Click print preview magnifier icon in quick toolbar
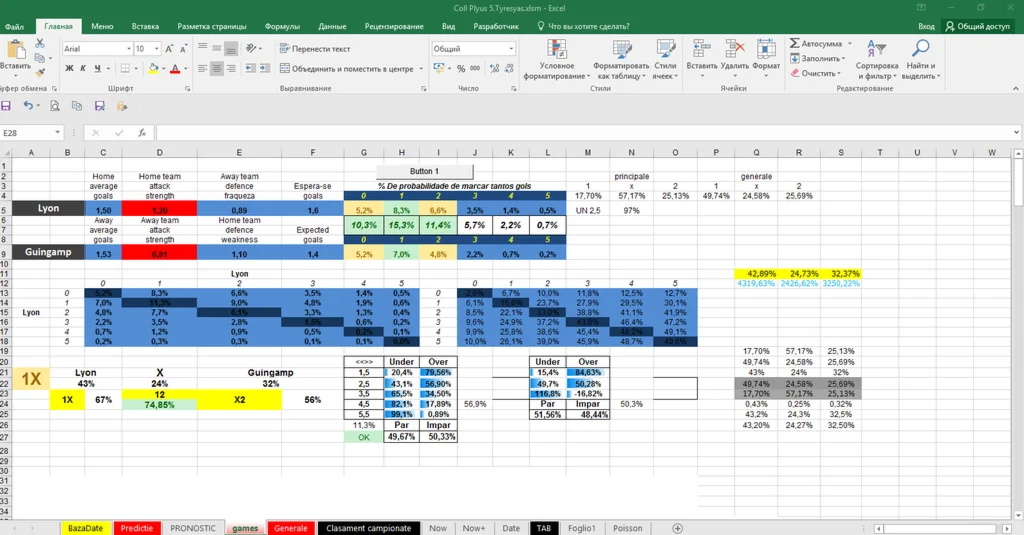 pos(55,106)
